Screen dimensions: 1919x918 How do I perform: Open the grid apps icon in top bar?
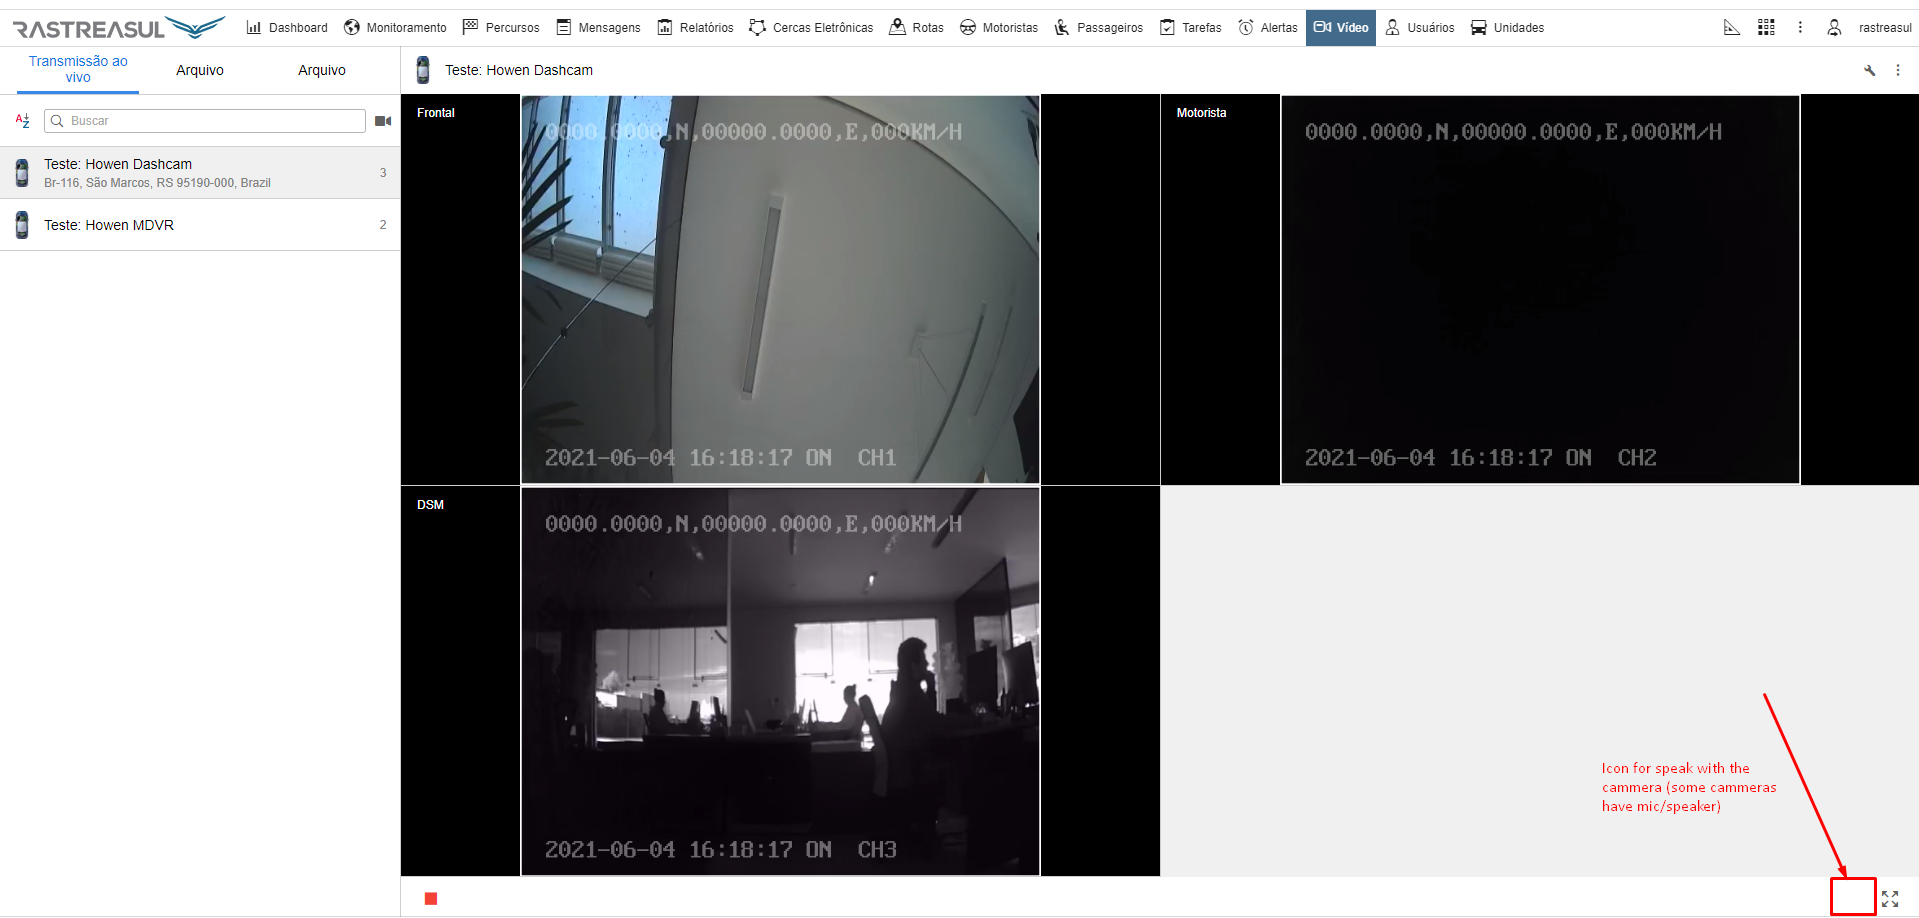click(1766, 28)
